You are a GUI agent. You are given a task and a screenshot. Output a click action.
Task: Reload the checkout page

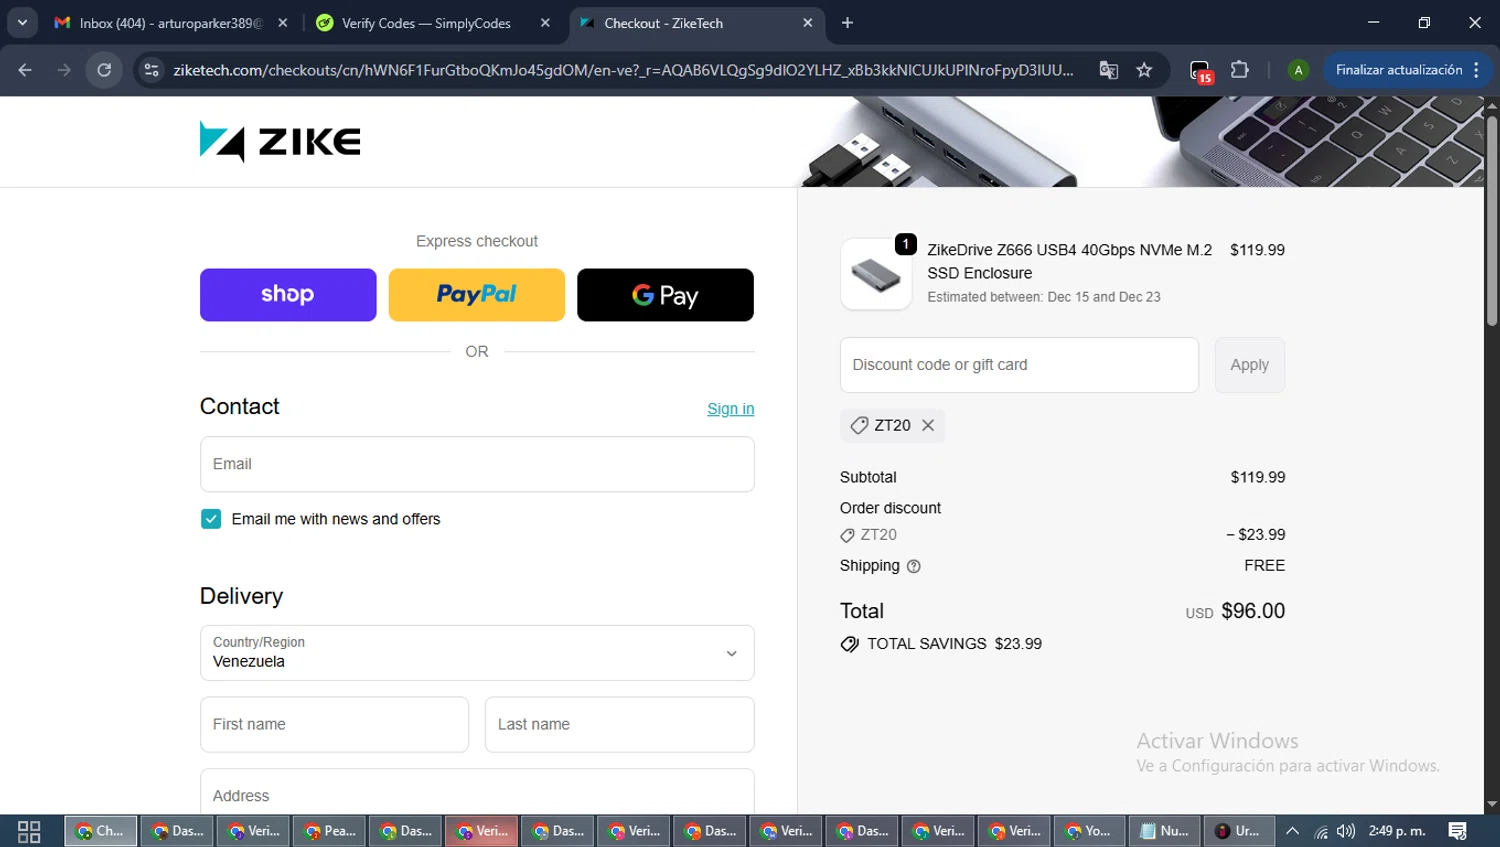(104, 70)
